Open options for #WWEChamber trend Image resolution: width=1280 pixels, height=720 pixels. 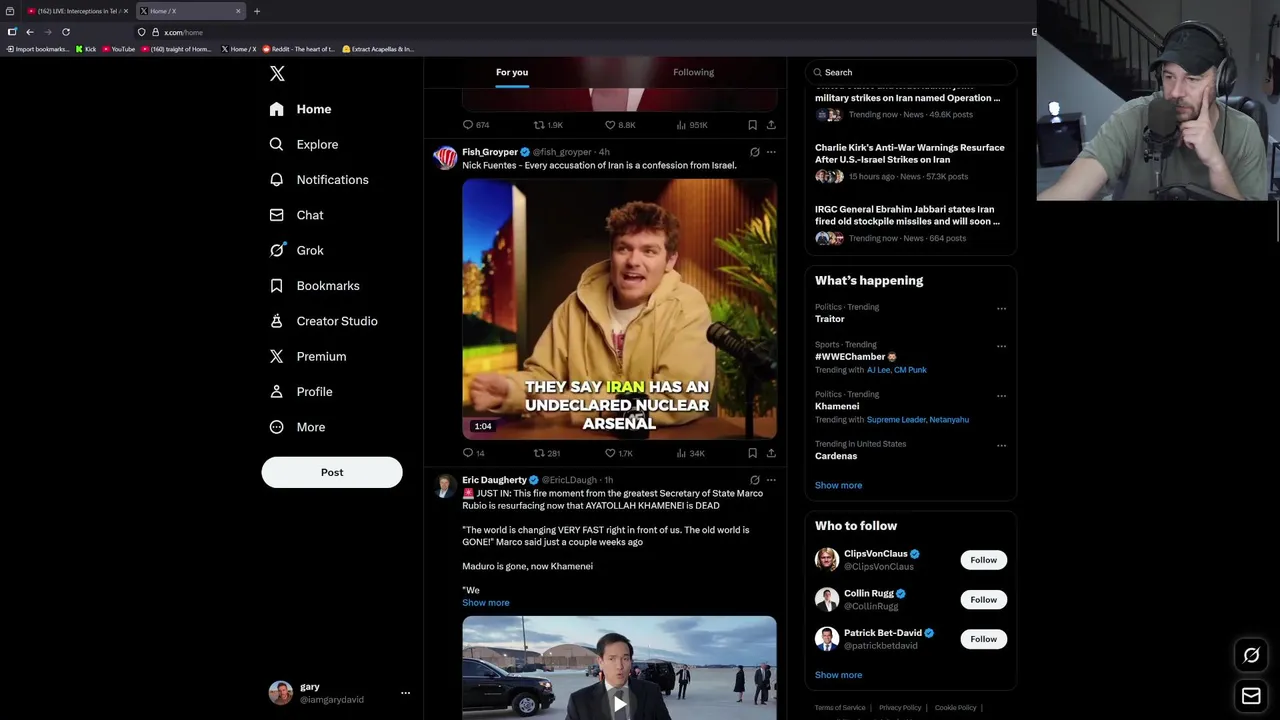point(1001,347)
